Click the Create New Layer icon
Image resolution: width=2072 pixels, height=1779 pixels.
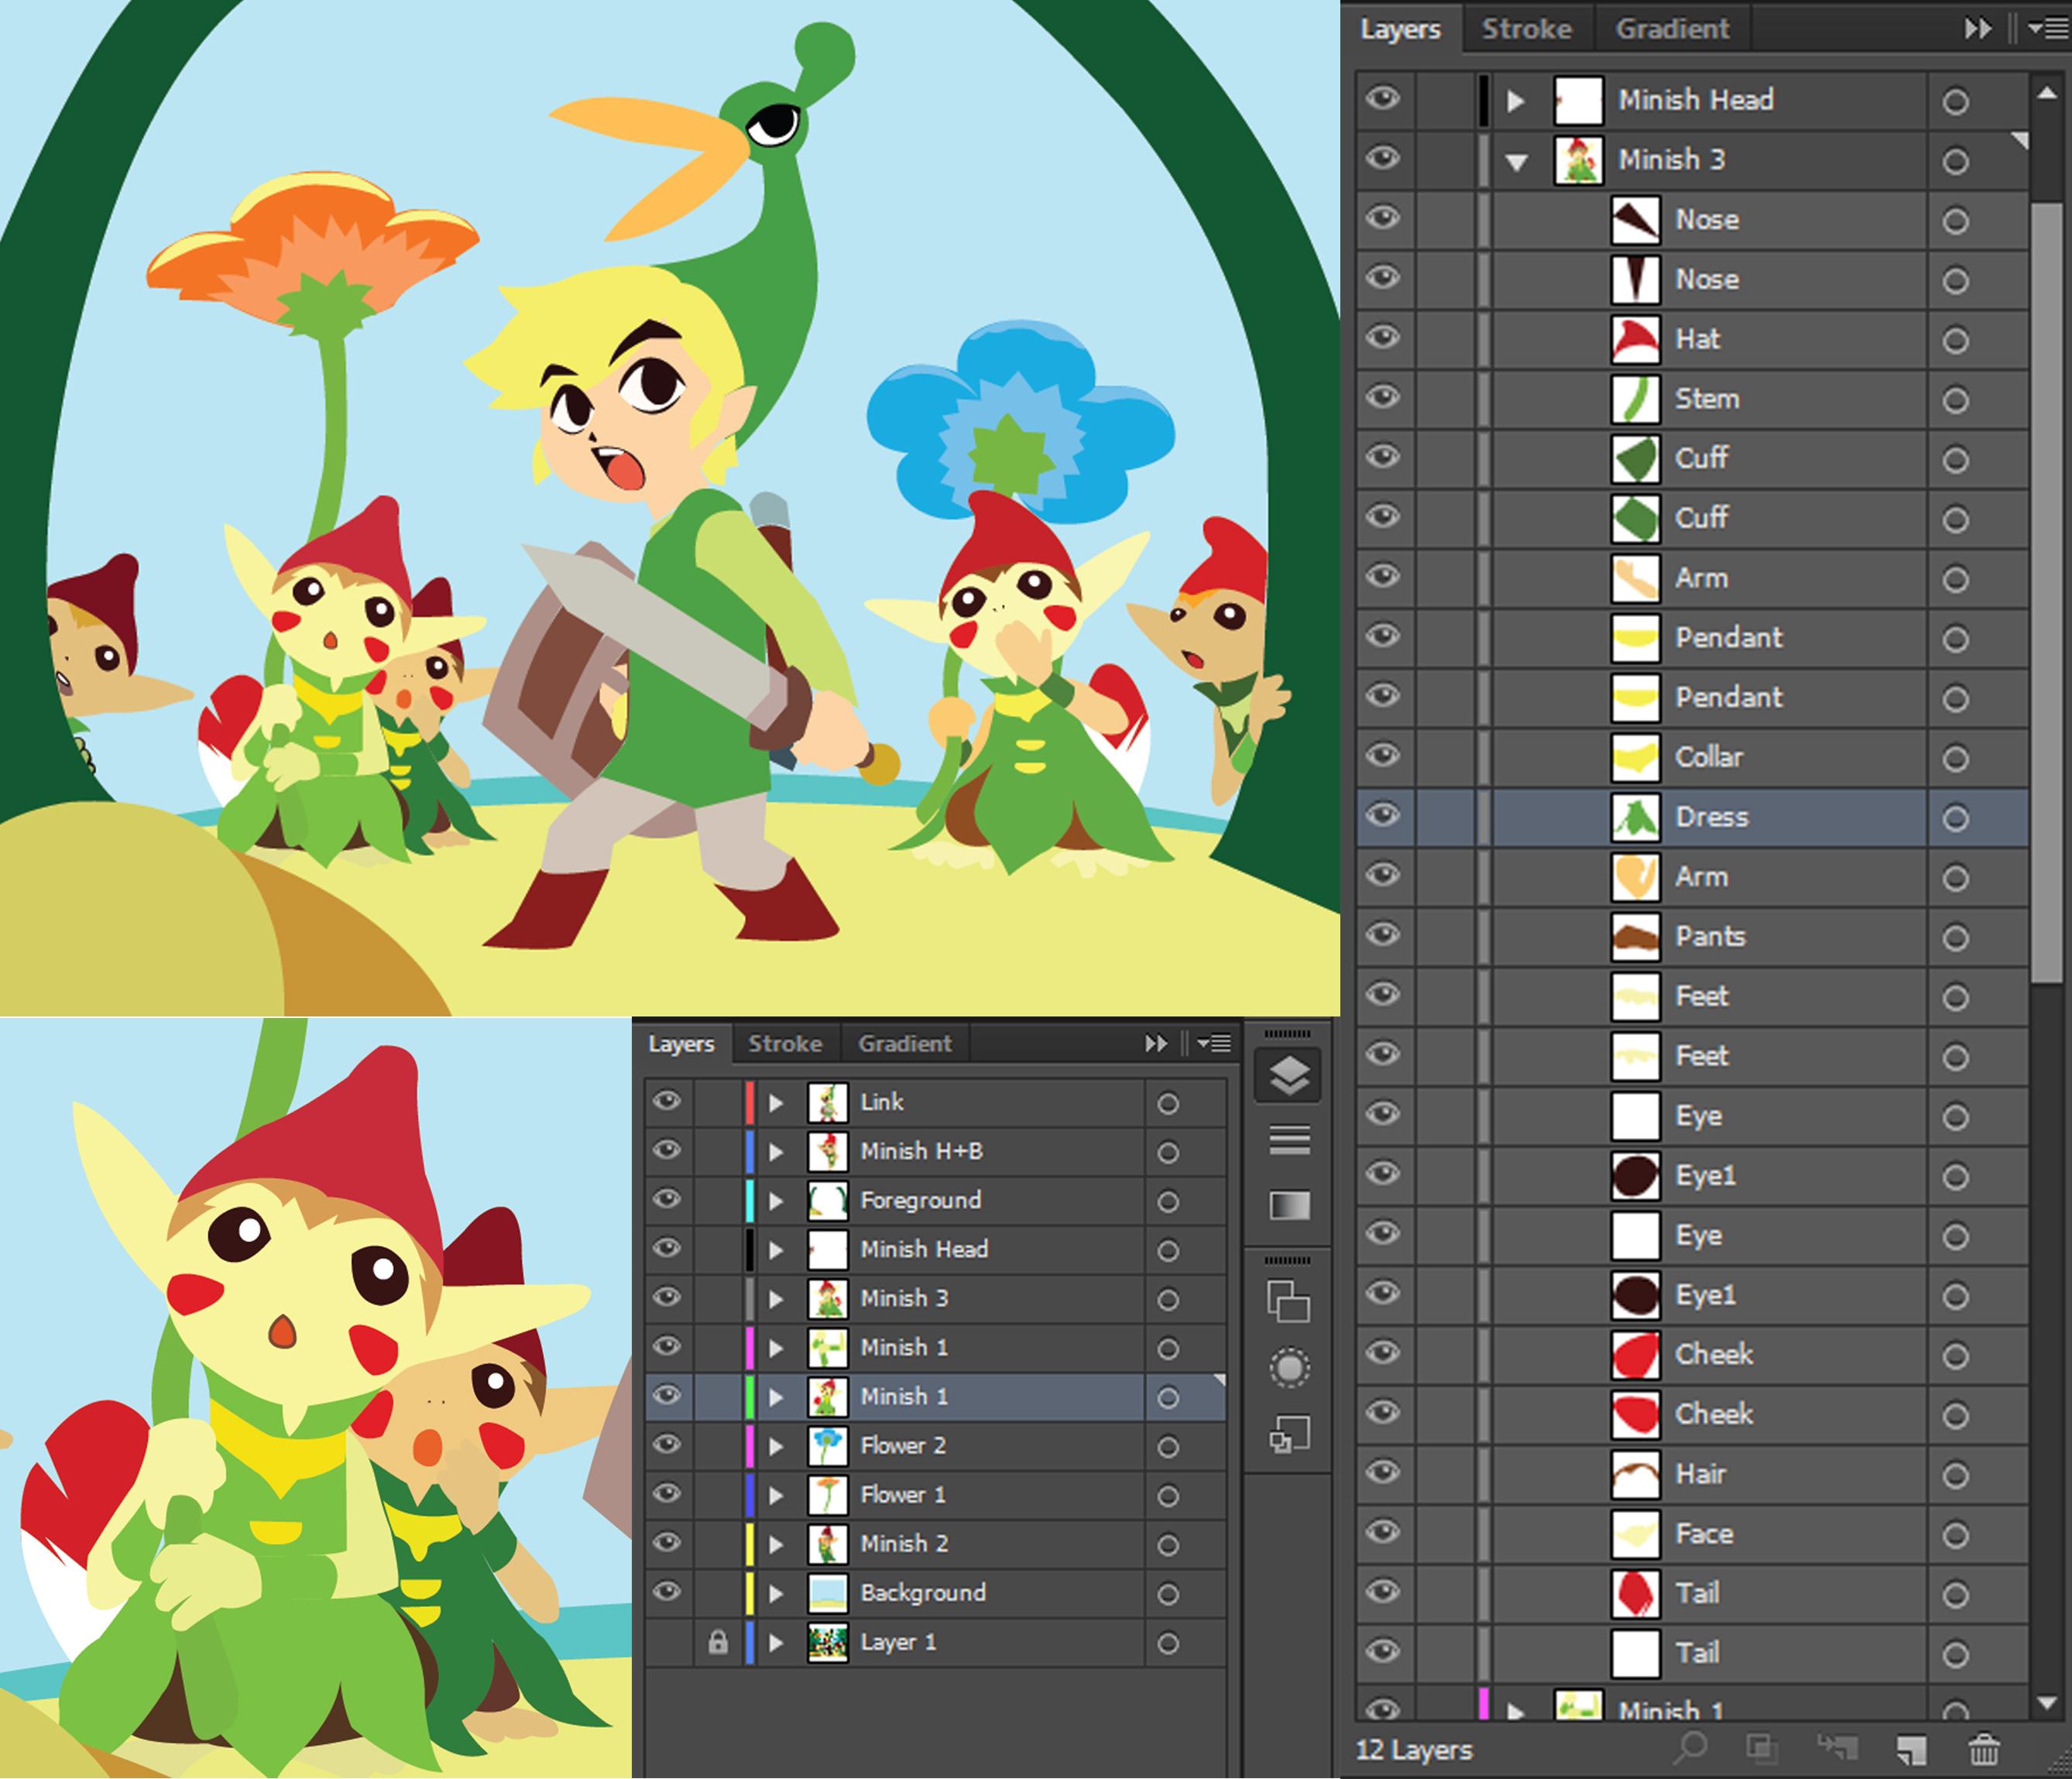tap(1911, 1749)
